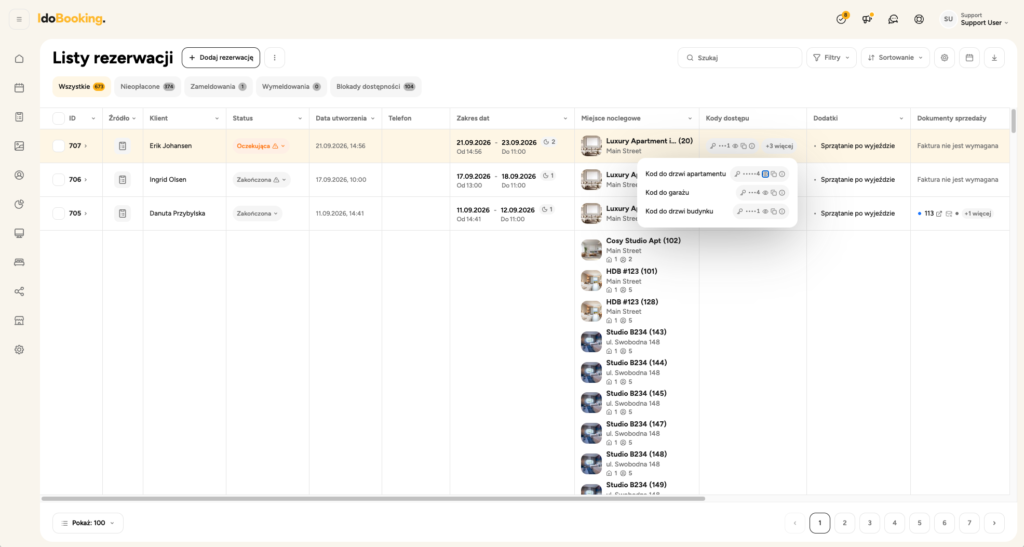Open reservations list clipboard icon in sidebar
The image size is (1024, 547).
click(x=19, y=117)
